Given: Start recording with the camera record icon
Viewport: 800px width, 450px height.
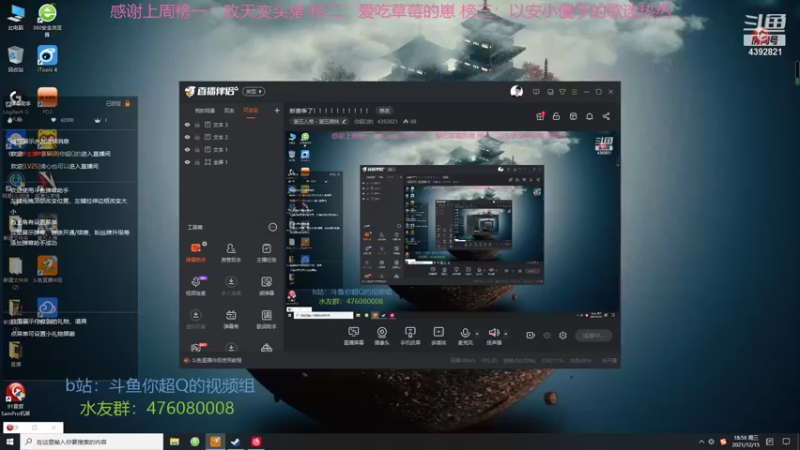Looking at the screenshot, I should [531, 335].
